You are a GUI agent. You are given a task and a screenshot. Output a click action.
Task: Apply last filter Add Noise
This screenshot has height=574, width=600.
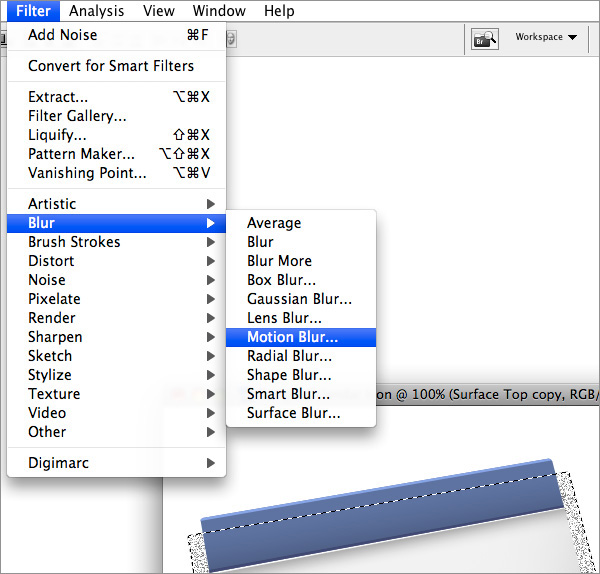pyautogui.click(x=116, y=35)
